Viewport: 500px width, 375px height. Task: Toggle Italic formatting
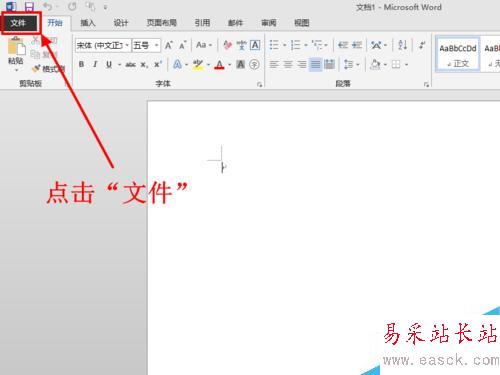tap(95, 64)
